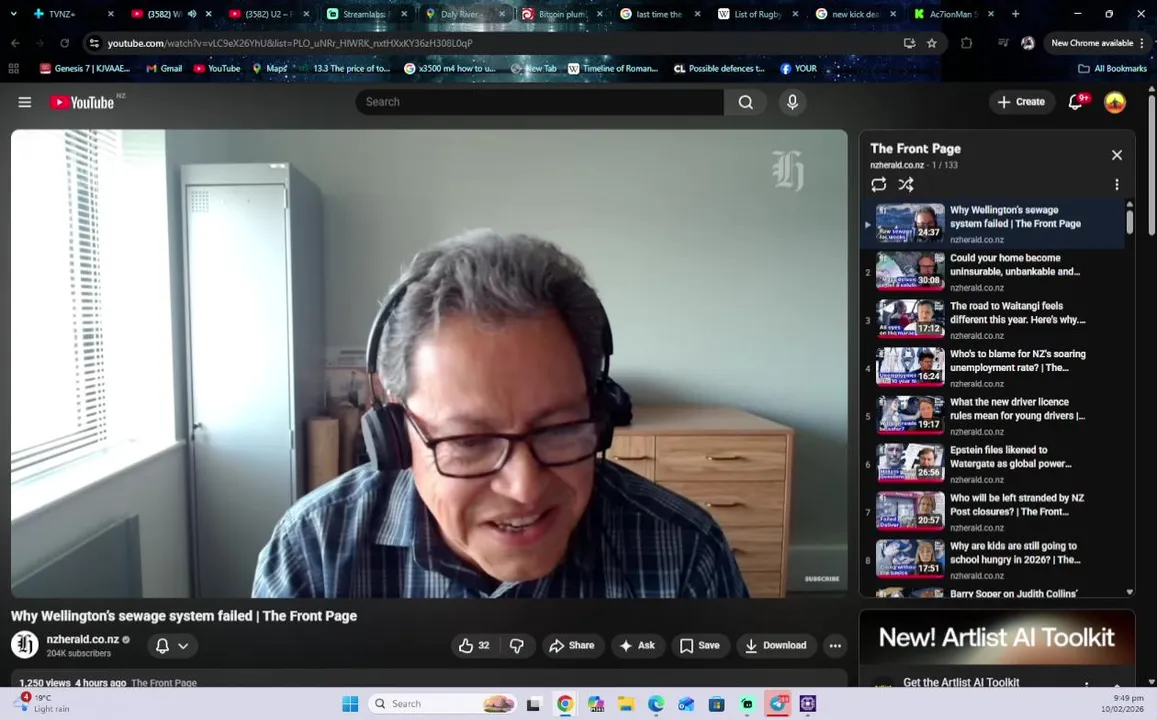
Task: Click the Subscribe watermark in video
Action: click(x=821, y=579)
